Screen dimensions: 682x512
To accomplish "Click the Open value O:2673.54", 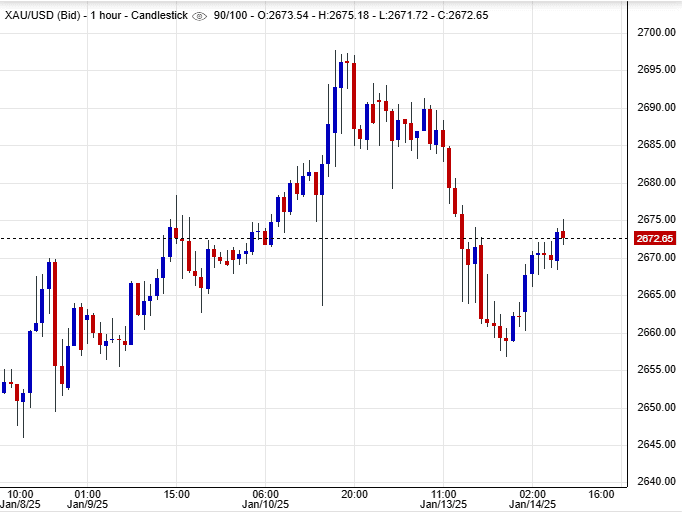I will pos(283,16).
